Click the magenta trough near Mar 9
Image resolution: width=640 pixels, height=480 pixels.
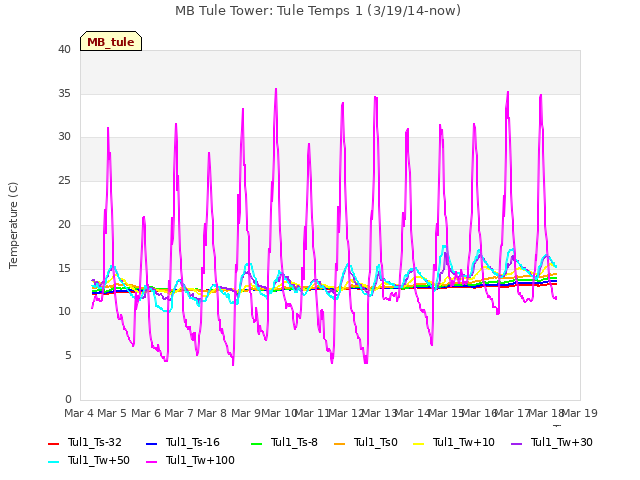[233, 364]
